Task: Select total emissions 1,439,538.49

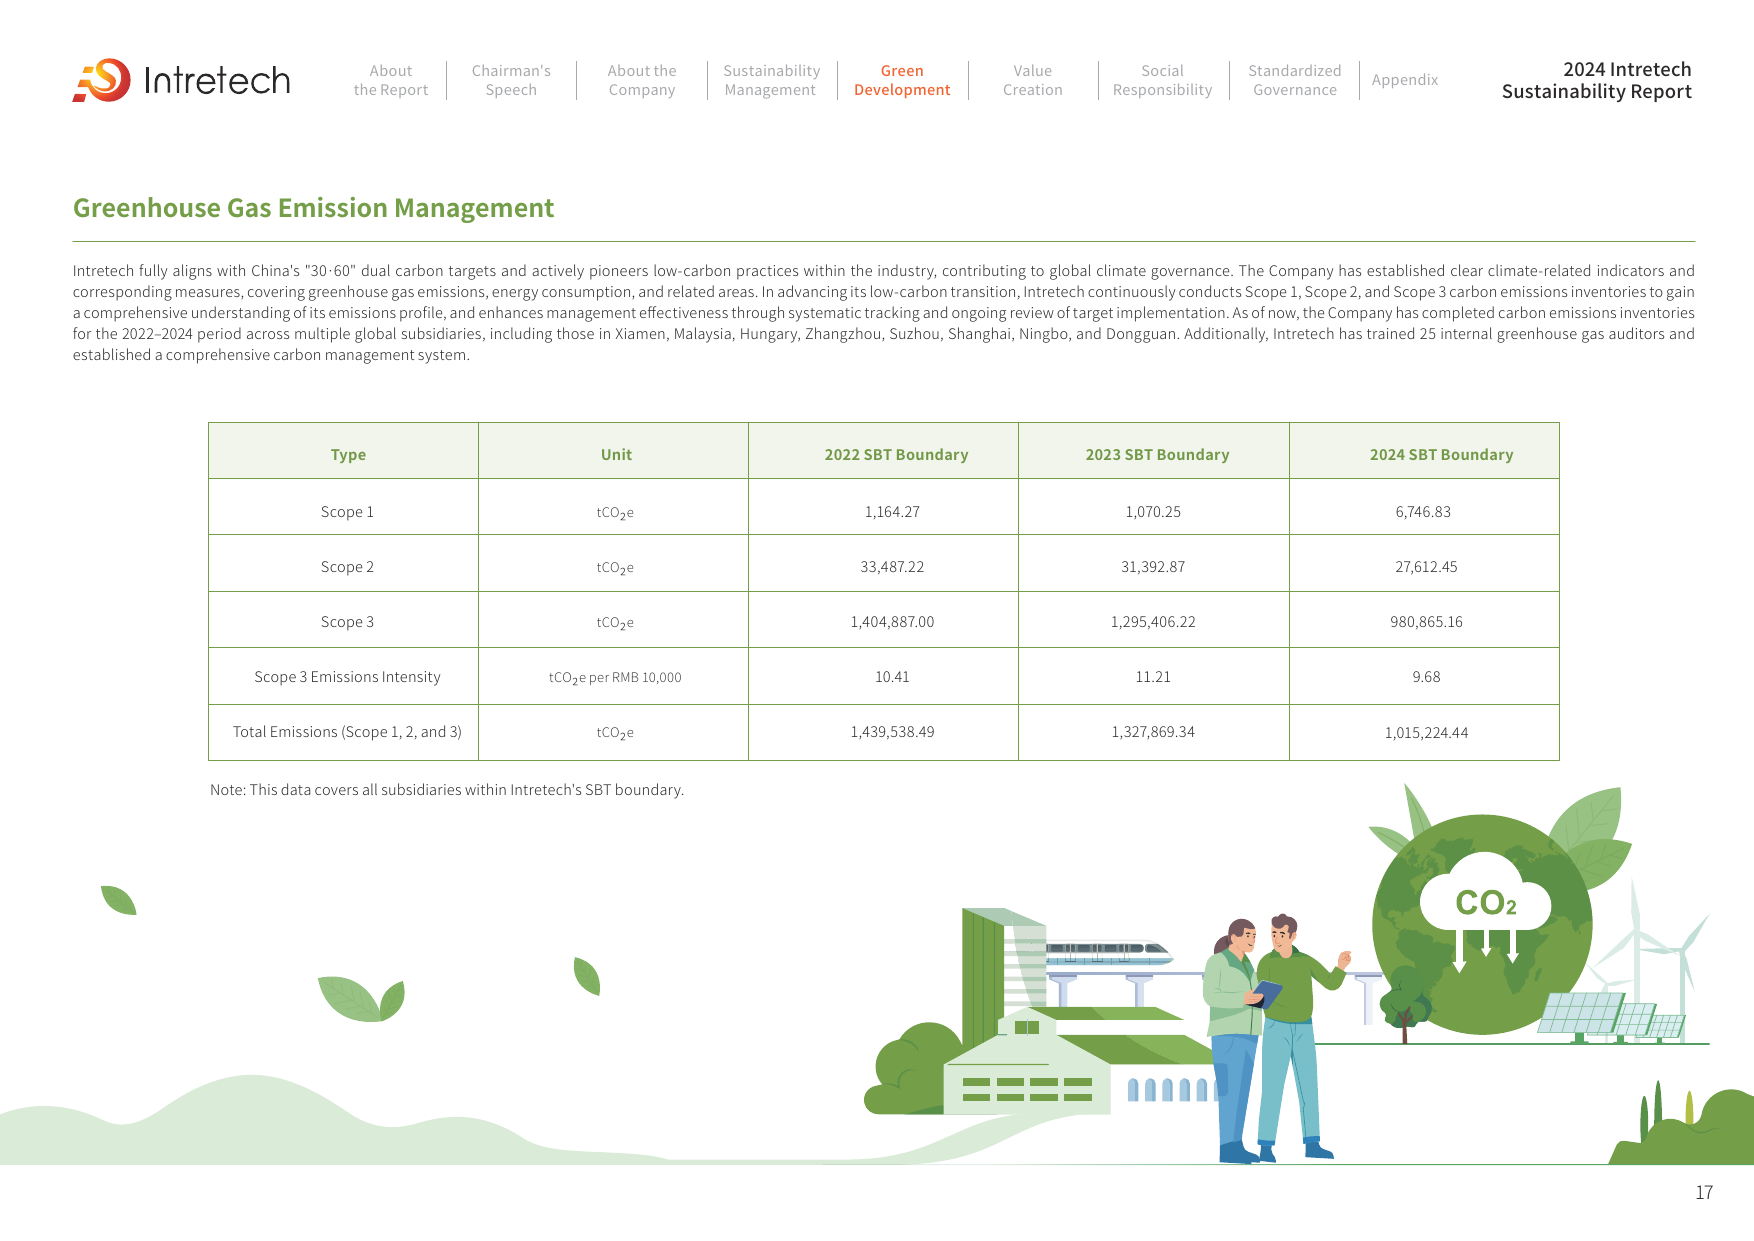Action: 892,732
